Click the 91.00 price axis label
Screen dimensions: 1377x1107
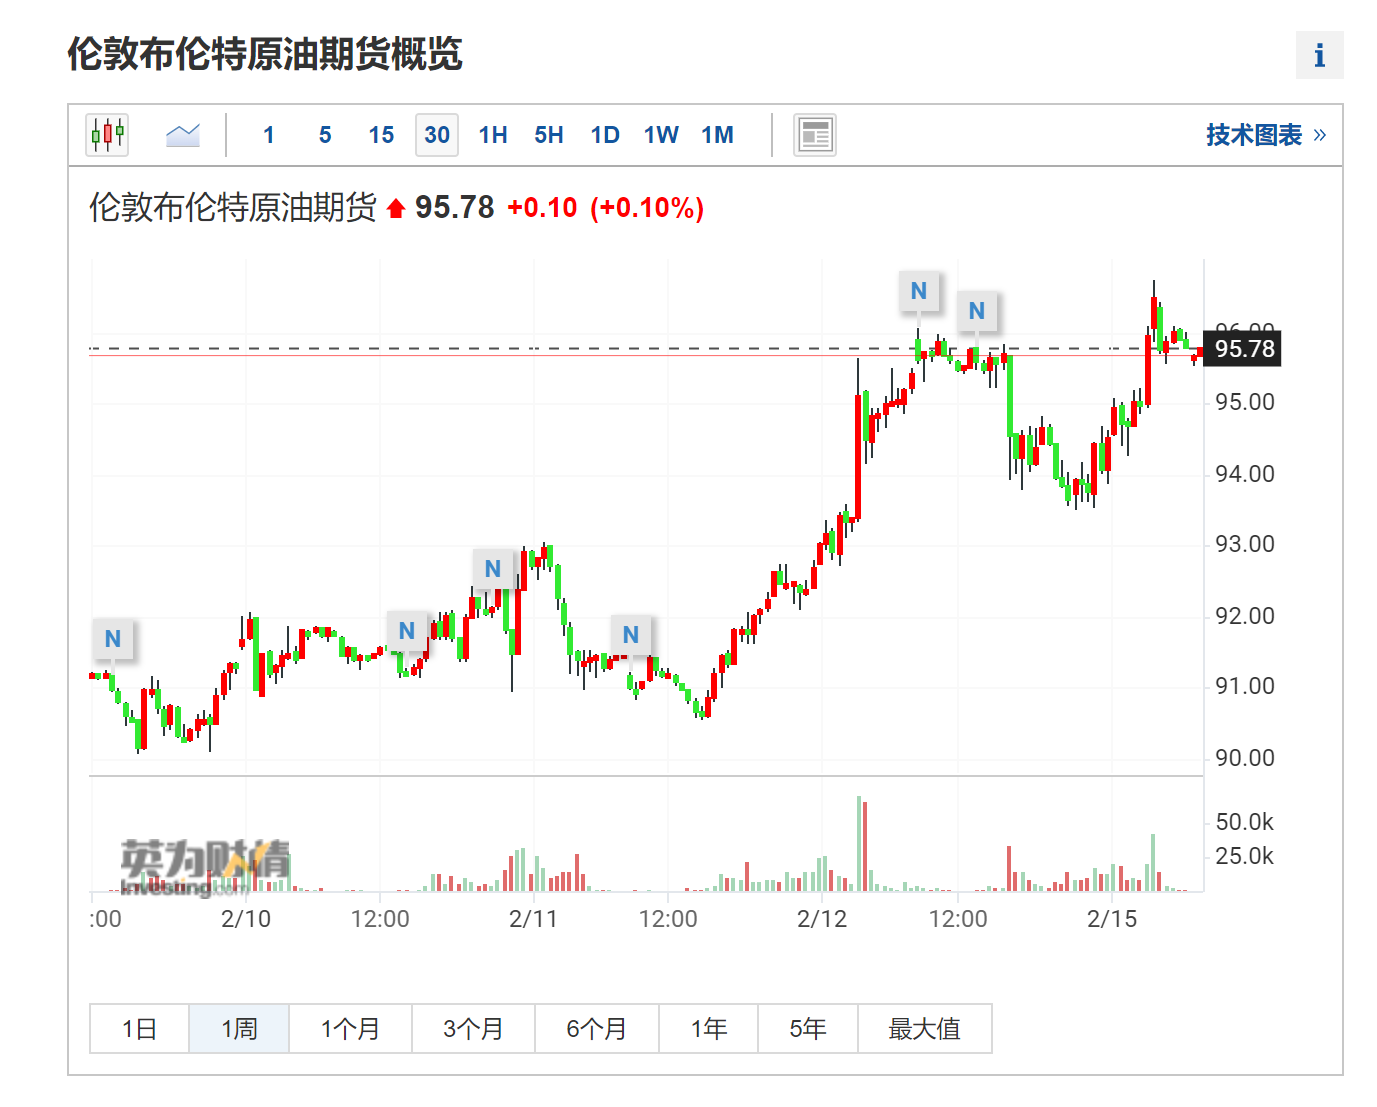1245,686
